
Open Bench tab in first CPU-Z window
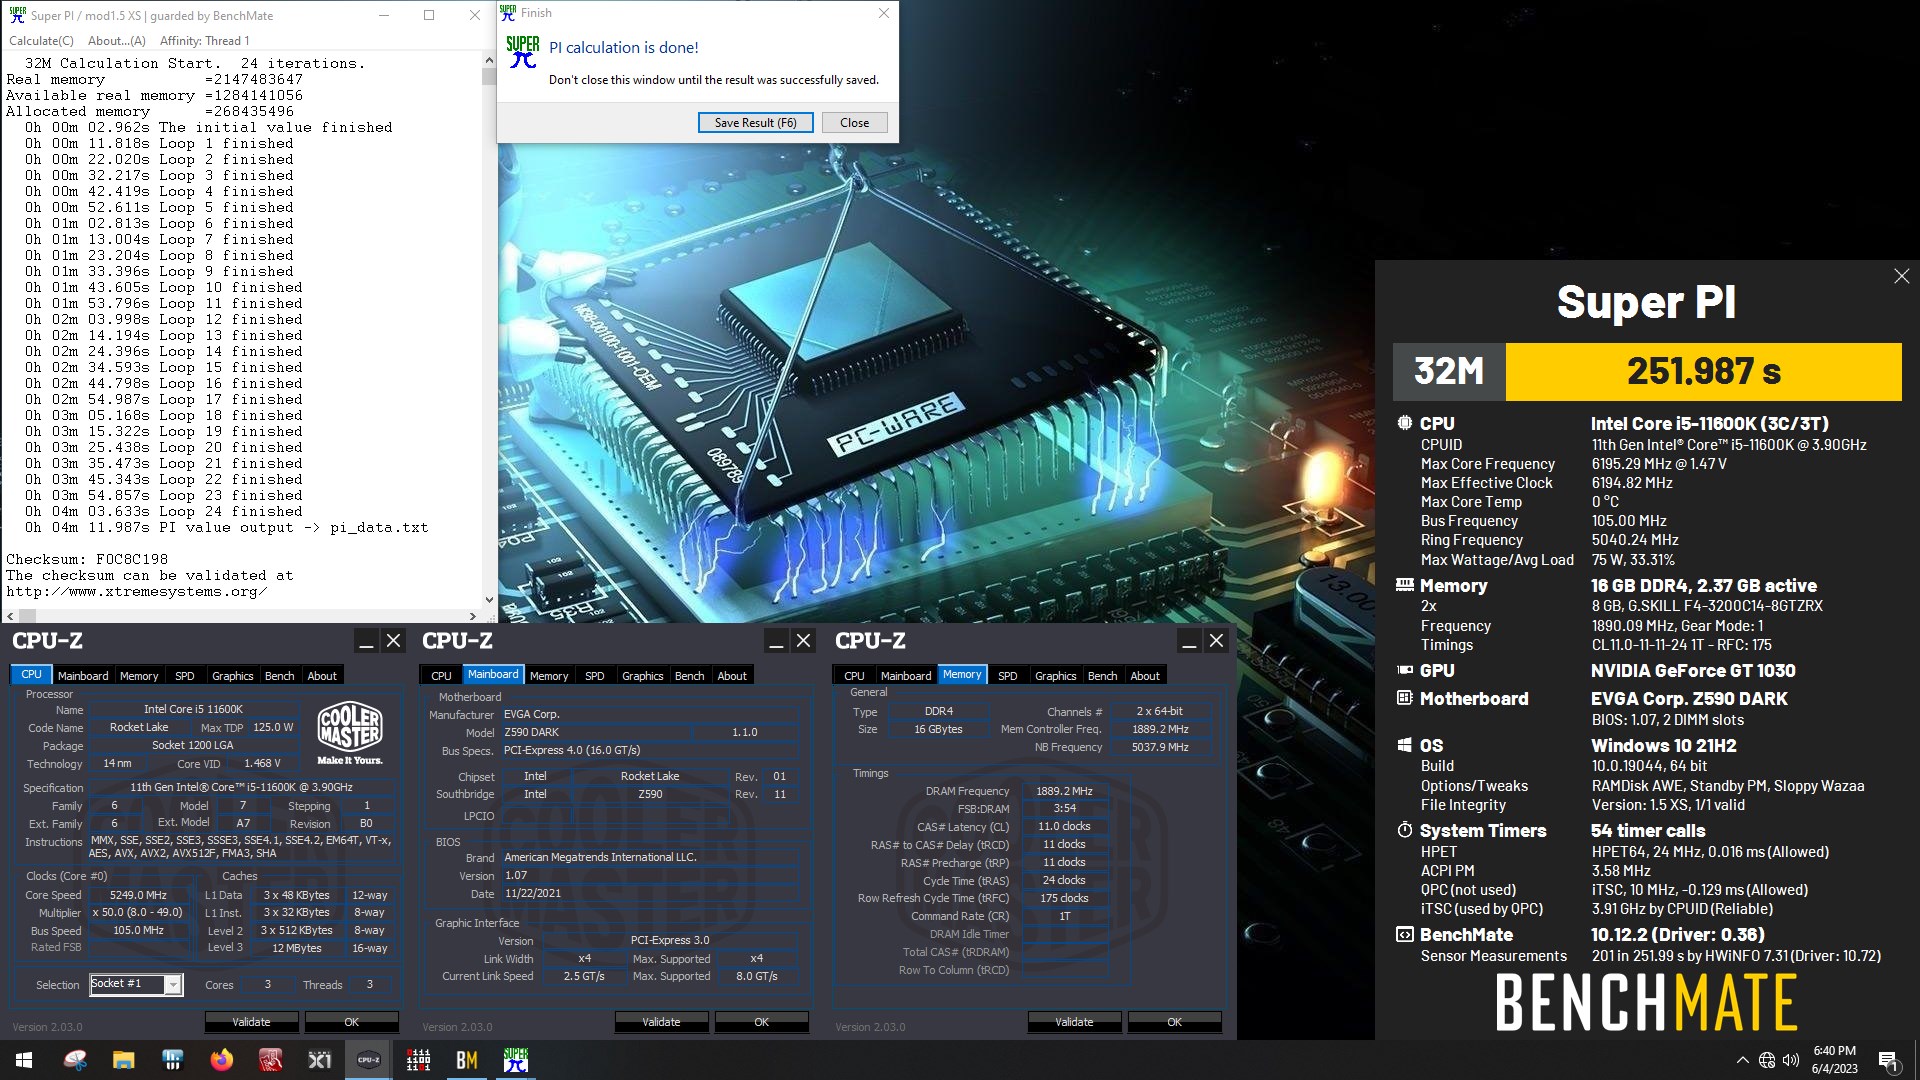(280, 676)
